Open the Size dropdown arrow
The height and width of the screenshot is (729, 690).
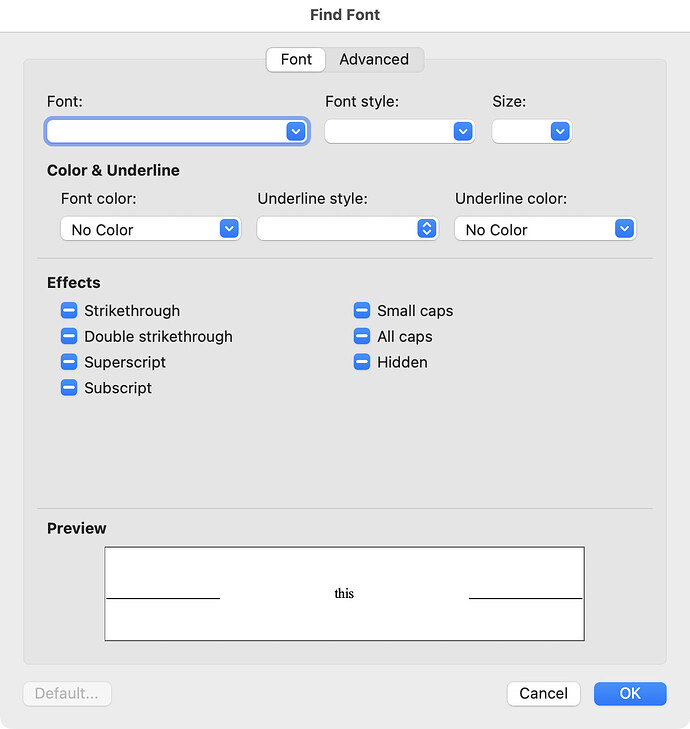pos(560,131)
